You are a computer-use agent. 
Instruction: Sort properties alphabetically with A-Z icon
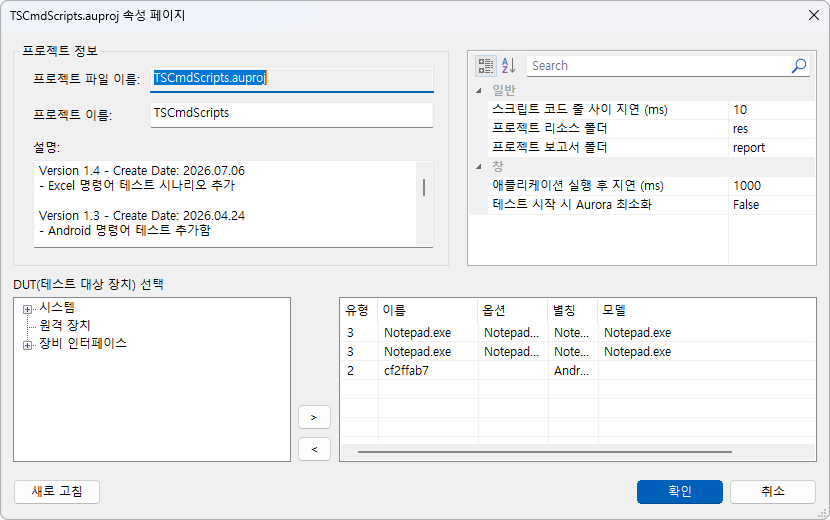(508, 66)
